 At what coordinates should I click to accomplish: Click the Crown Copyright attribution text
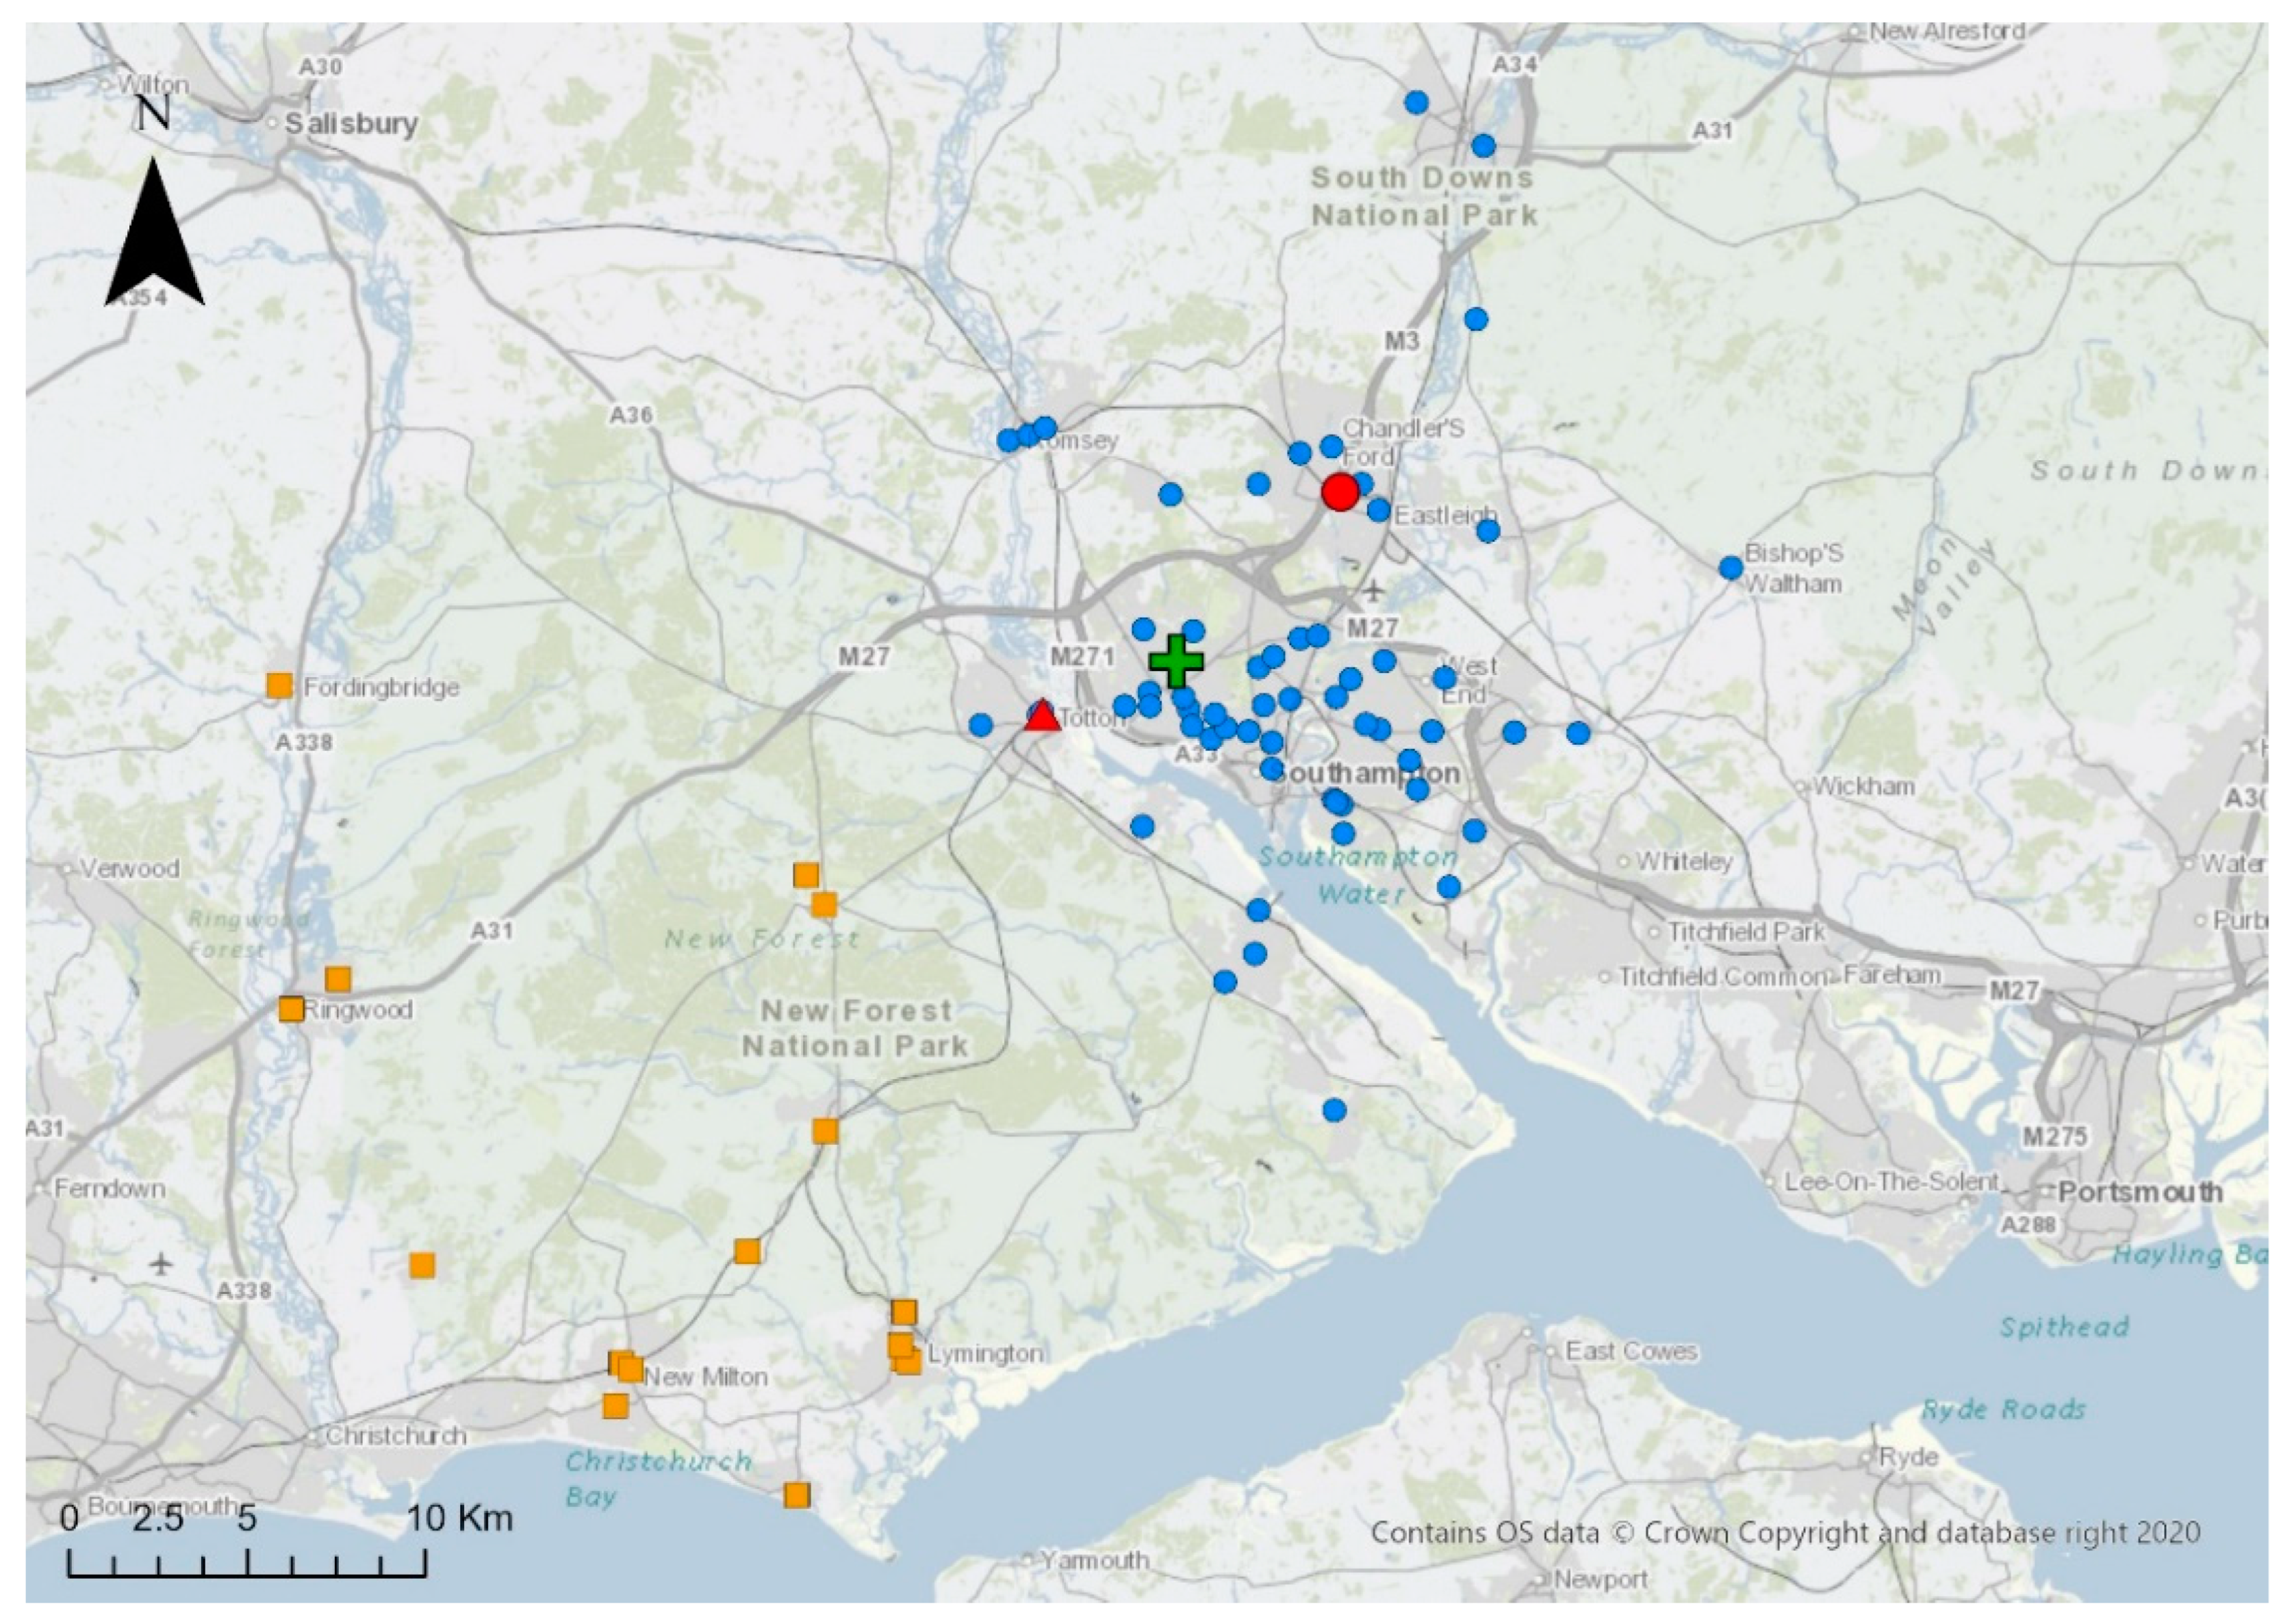pos(1785,1532)
